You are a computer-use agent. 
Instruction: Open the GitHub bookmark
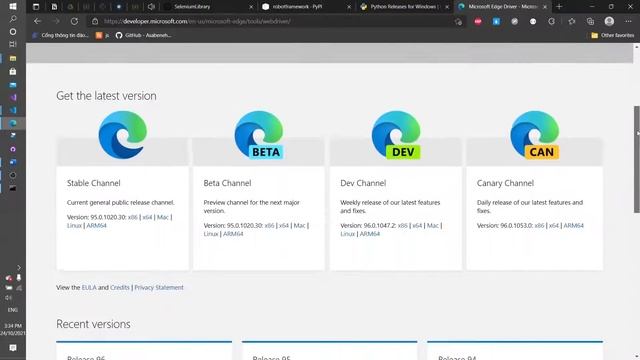[x=143, y=36]
